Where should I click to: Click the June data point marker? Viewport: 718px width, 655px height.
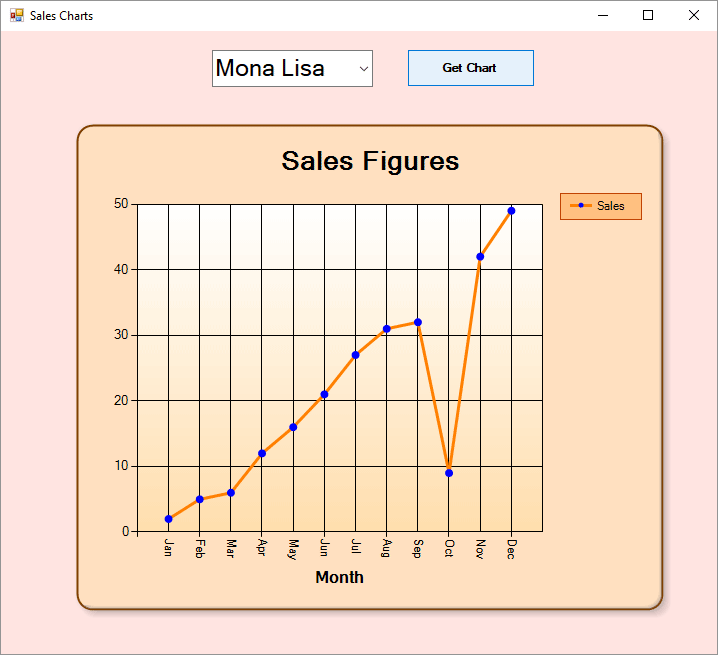324,394
